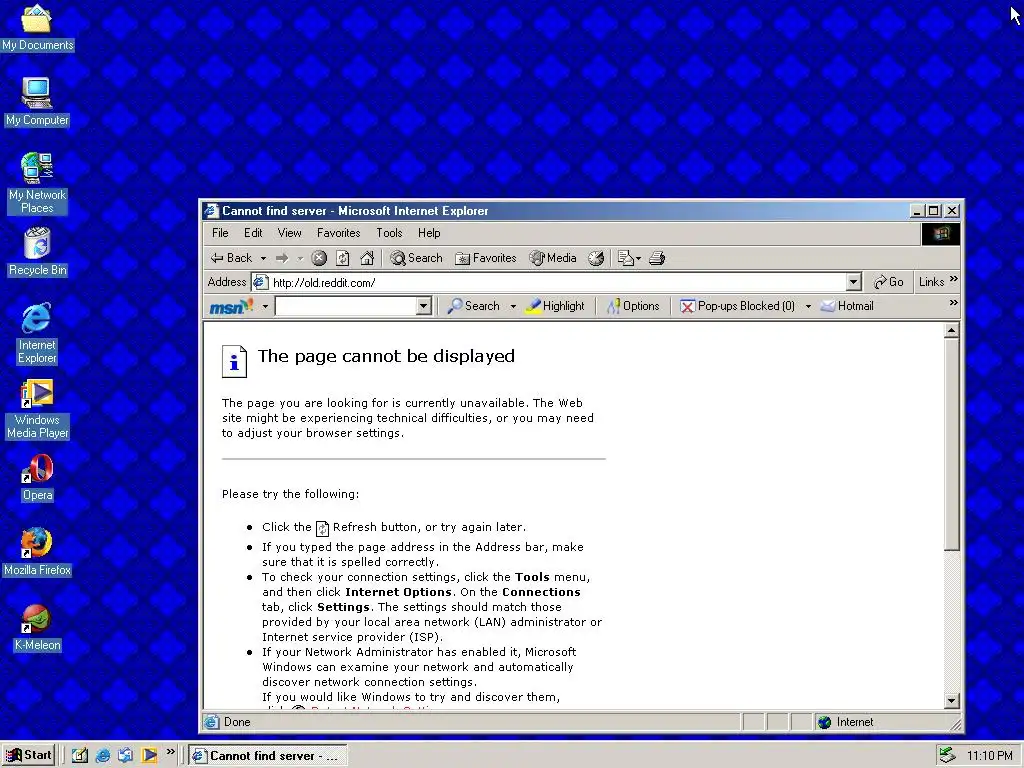Click the taskbar clock 11:10 PM

tap(989, 756)
